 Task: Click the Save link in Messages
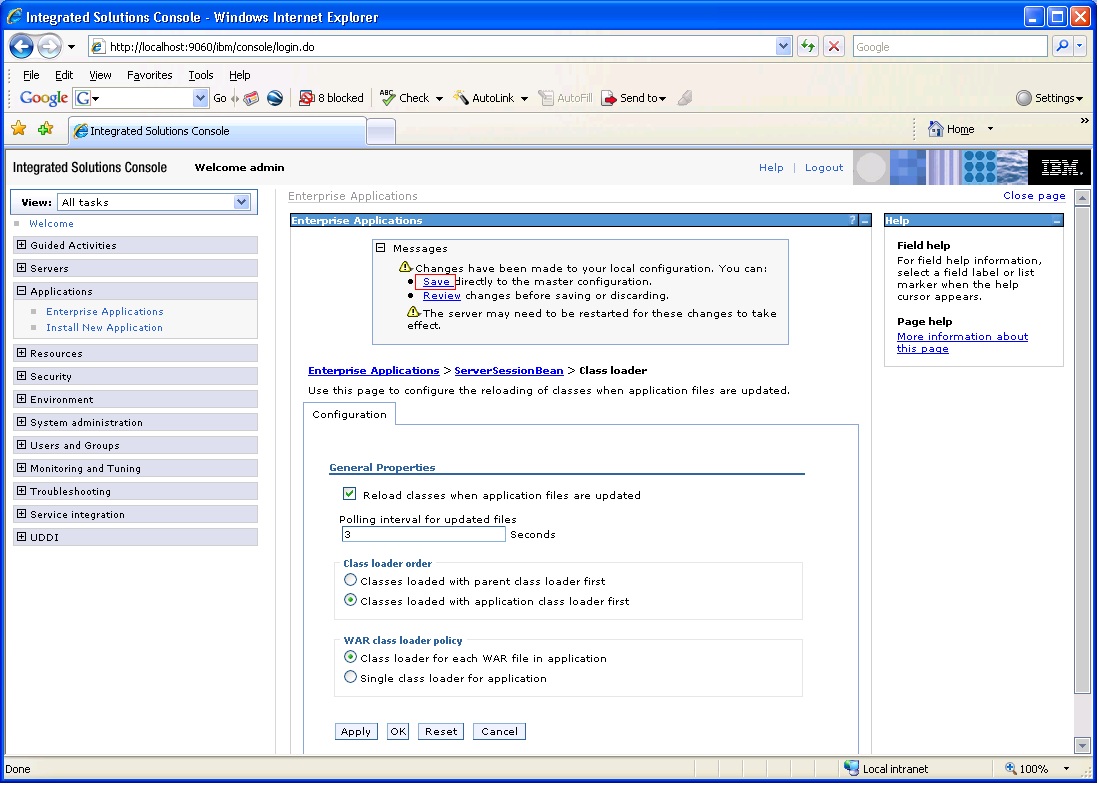436,282
